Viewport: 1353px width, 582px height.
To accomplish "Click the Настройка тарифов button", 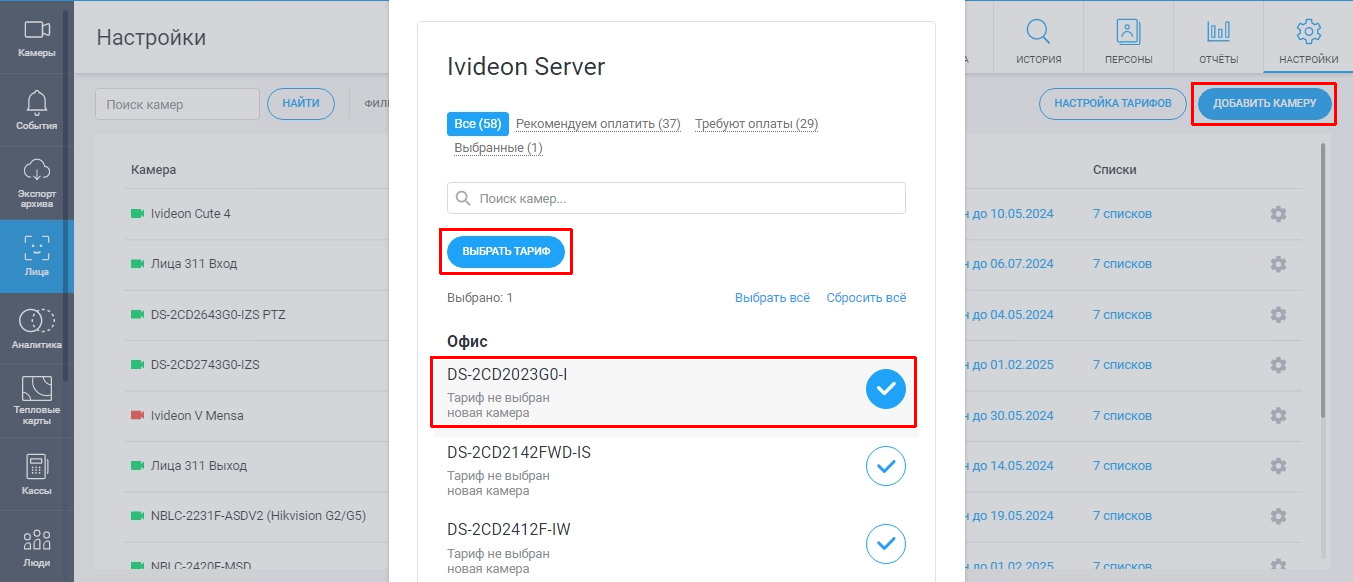I will coord(1113,104).
